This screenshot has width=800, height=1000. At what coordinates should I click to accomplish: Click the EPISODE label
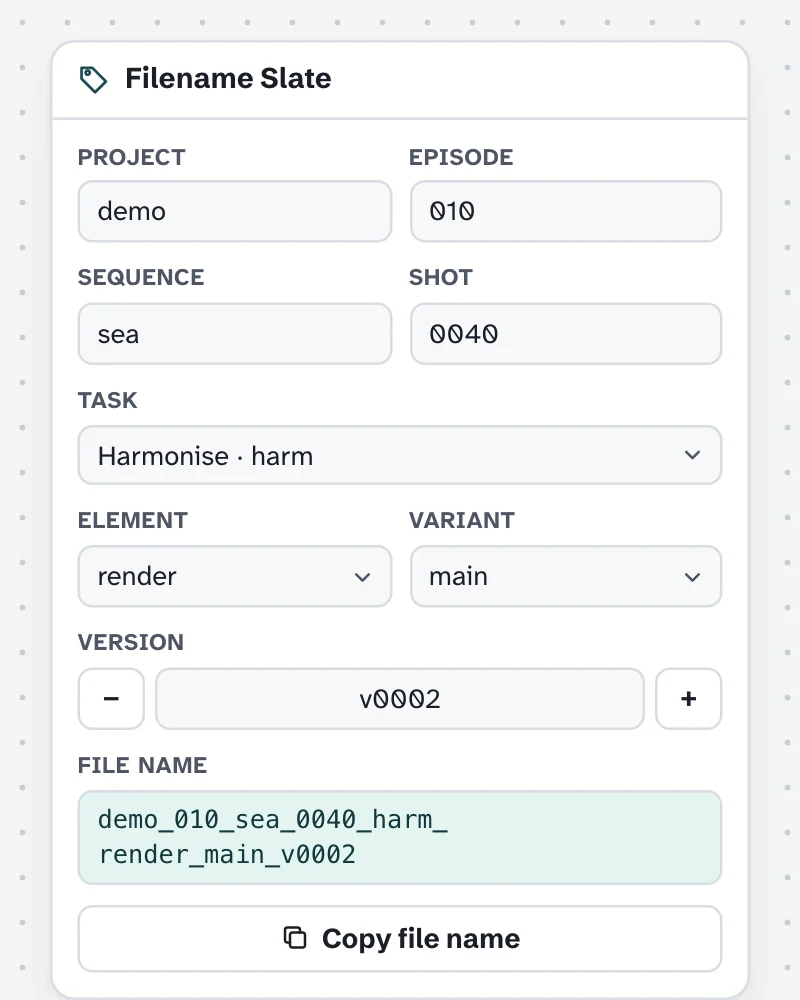point(461,157)
